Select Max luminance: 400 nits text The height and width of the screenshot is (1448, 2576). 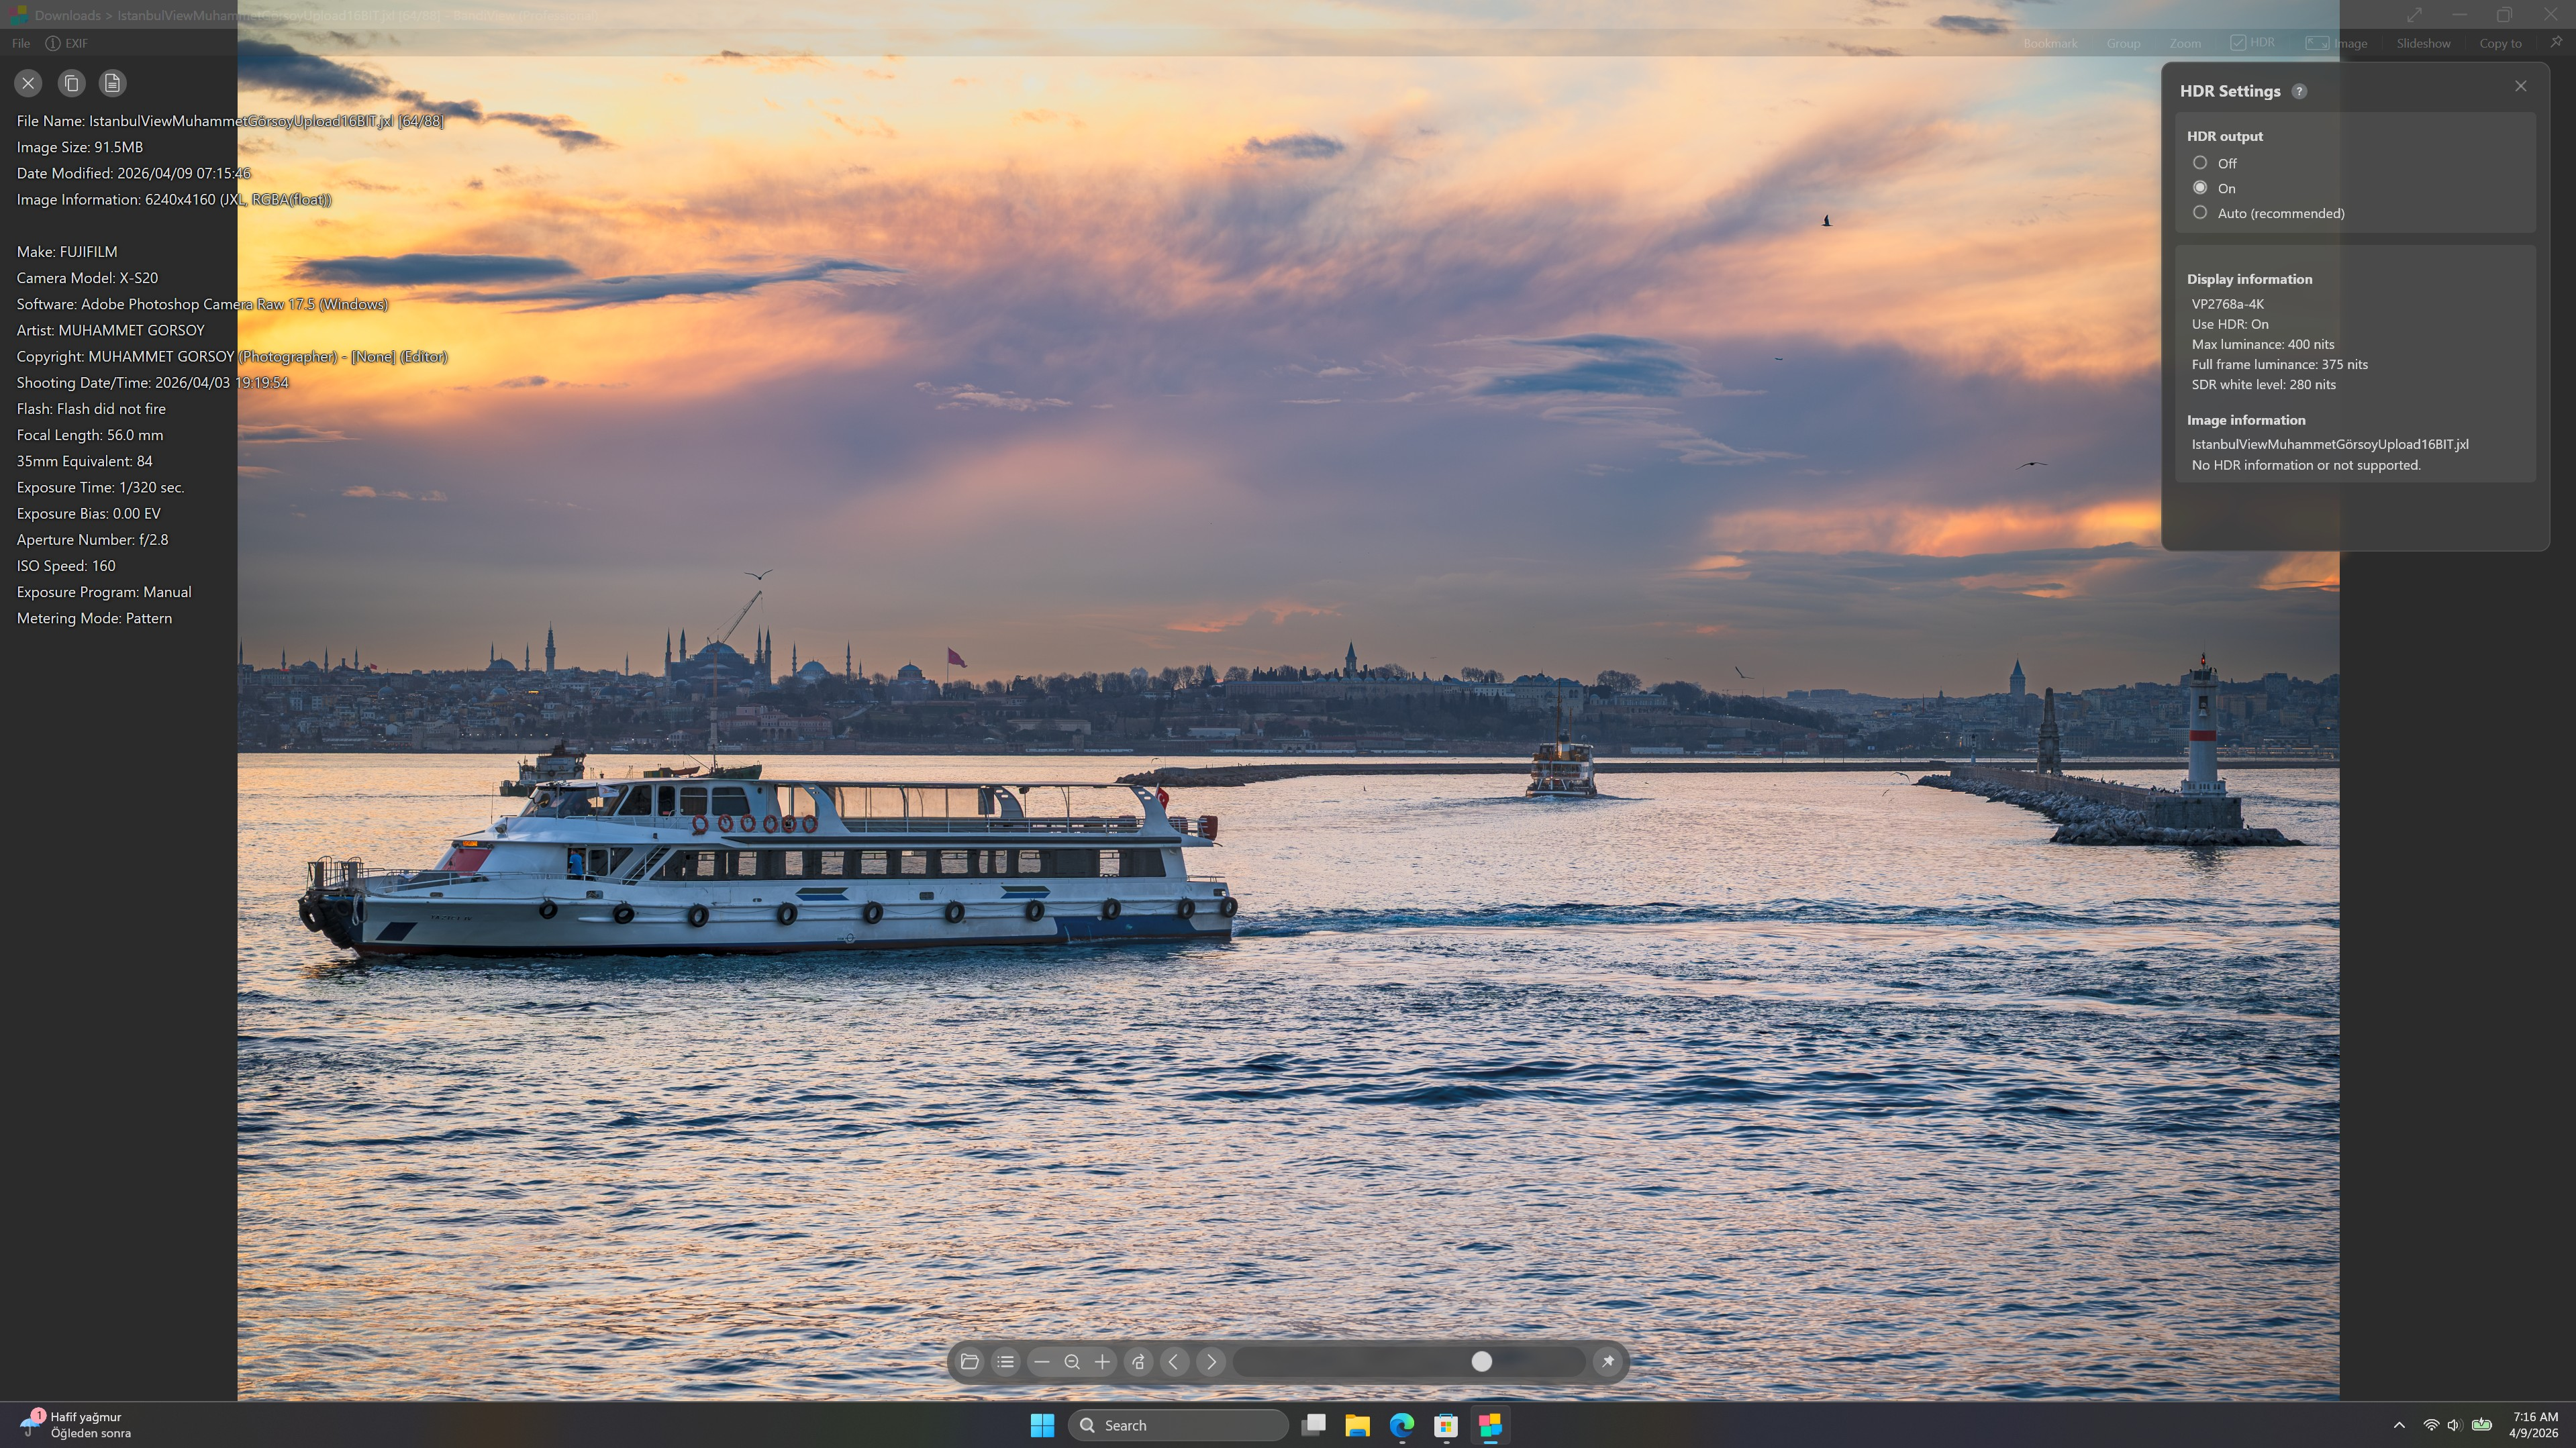pyautogui.click(x=2262, y=344)
